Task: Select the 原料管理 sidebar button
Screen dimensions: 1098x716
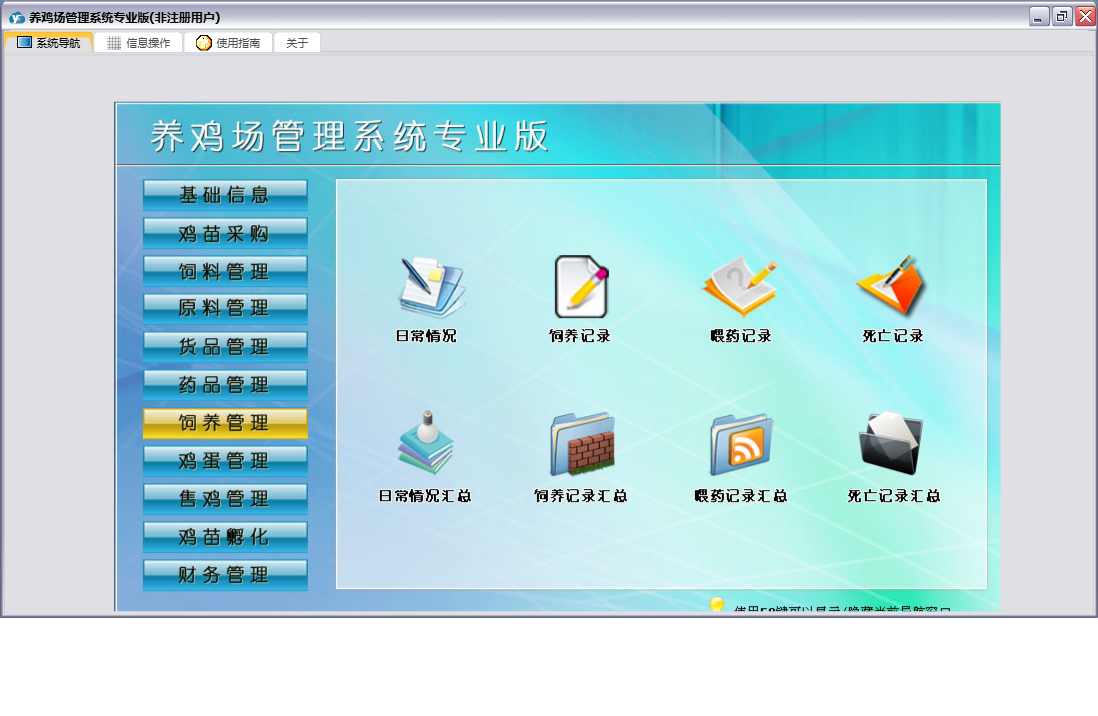Action: pyautogui.click(x=225, y=308)
